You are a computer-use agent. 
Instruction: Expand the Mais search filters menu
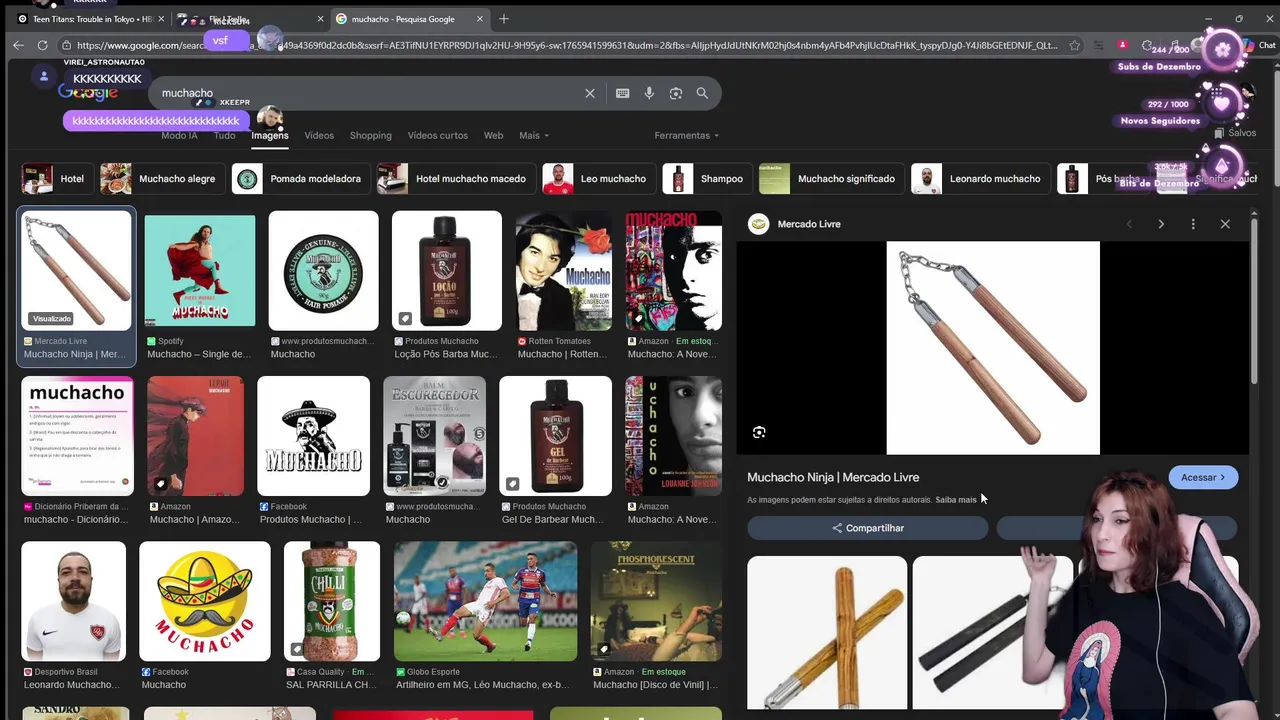(534, 135)
